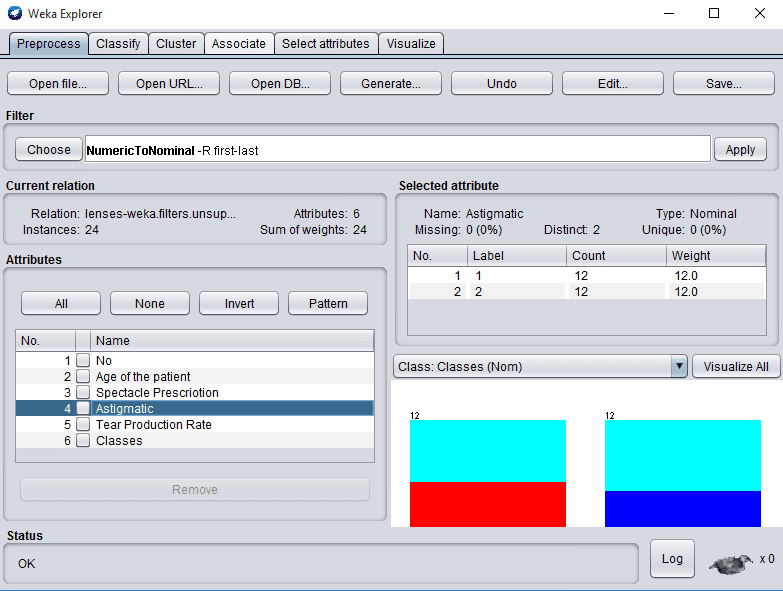Select the Astigmatic row in attributes list

[x=195, y=408]
